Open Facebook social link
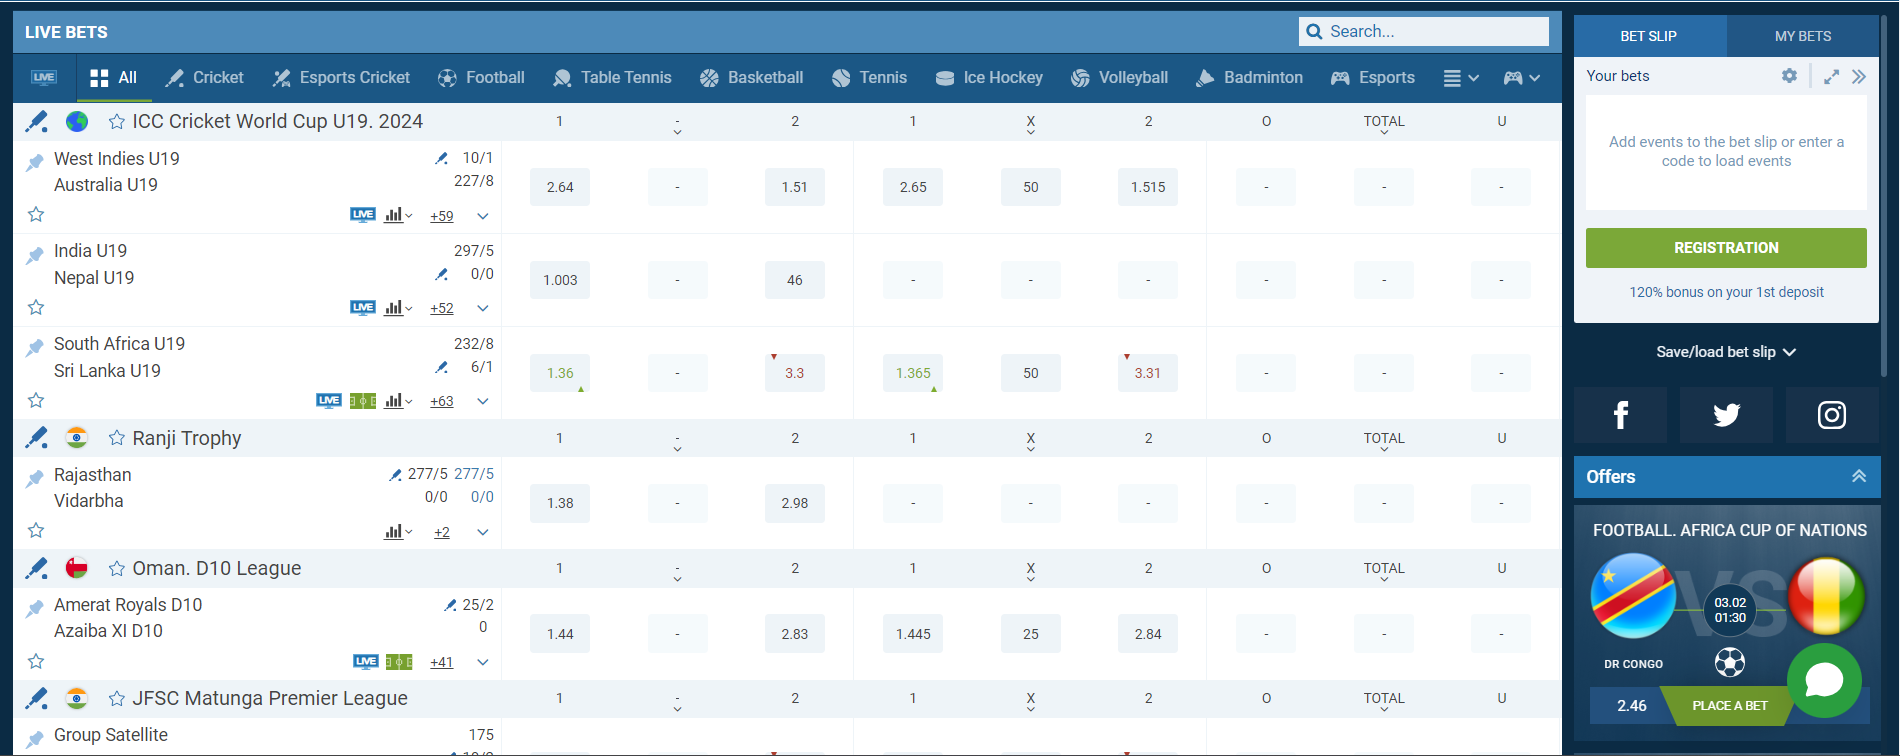The width and height of the screenshot is (1900, 756). pos(1620,415)
